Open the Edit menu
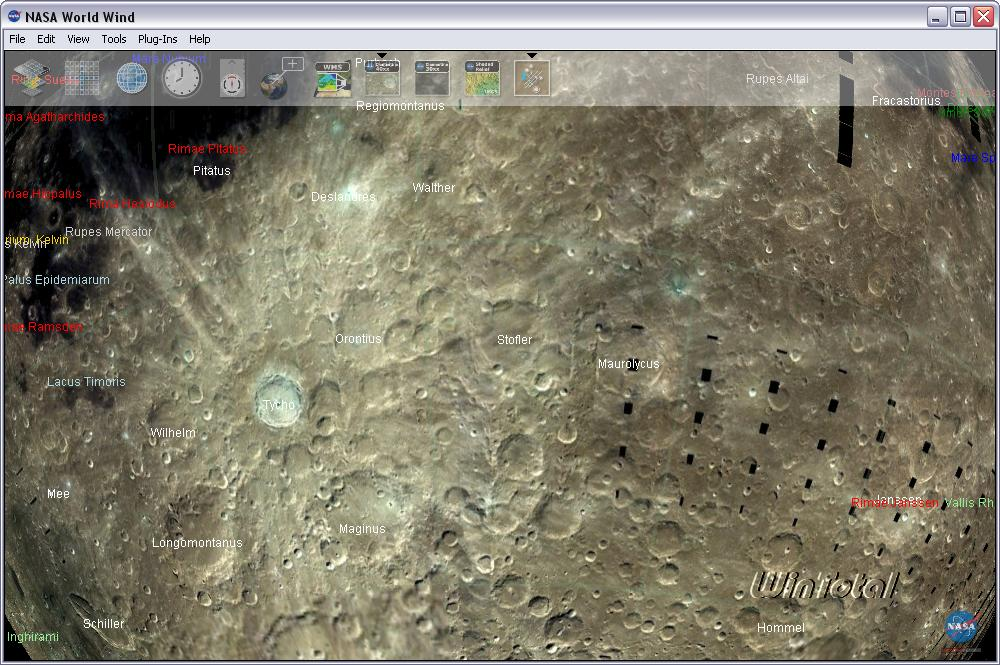Screen dimensions: 1000x665 coord(46,39)
